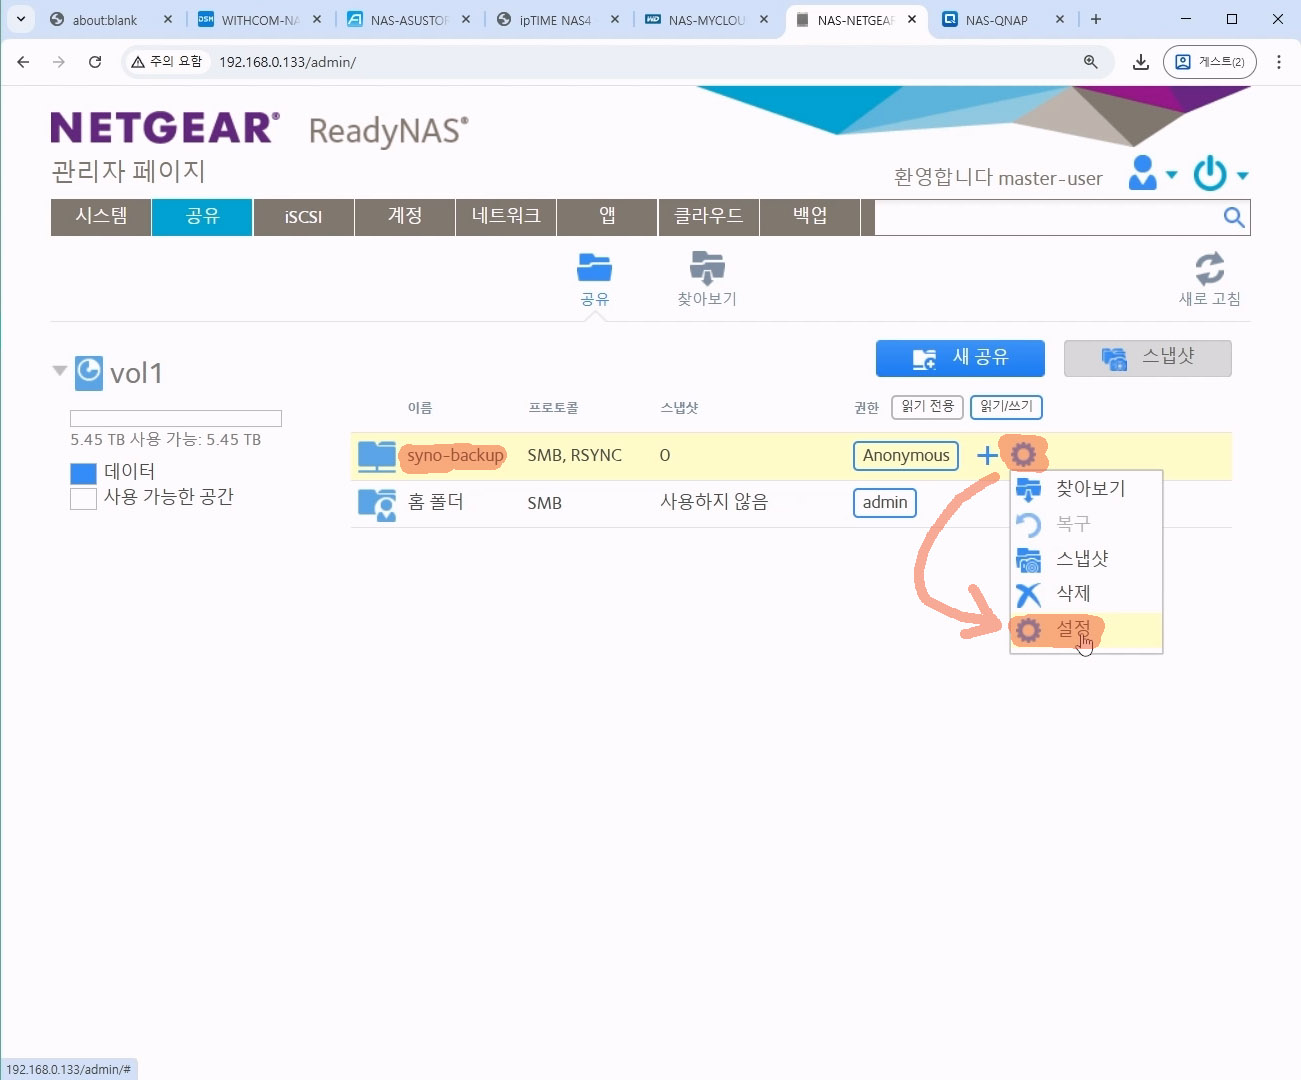Image resolution: width=1301 pixels, height=1080 pixels.
Task: Click the Shares folder icon in toolbar
Action: click(594, 268)
